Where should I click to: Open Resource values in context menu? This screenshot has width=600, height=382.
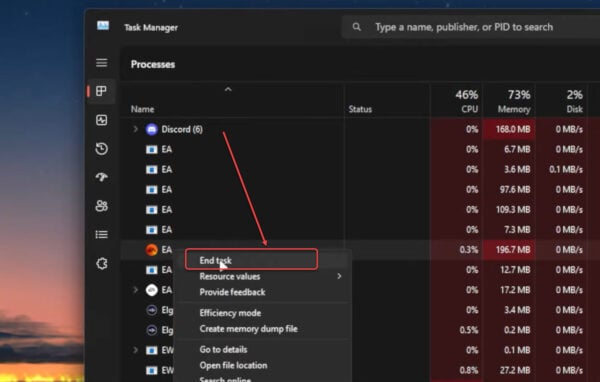(230, 276)
